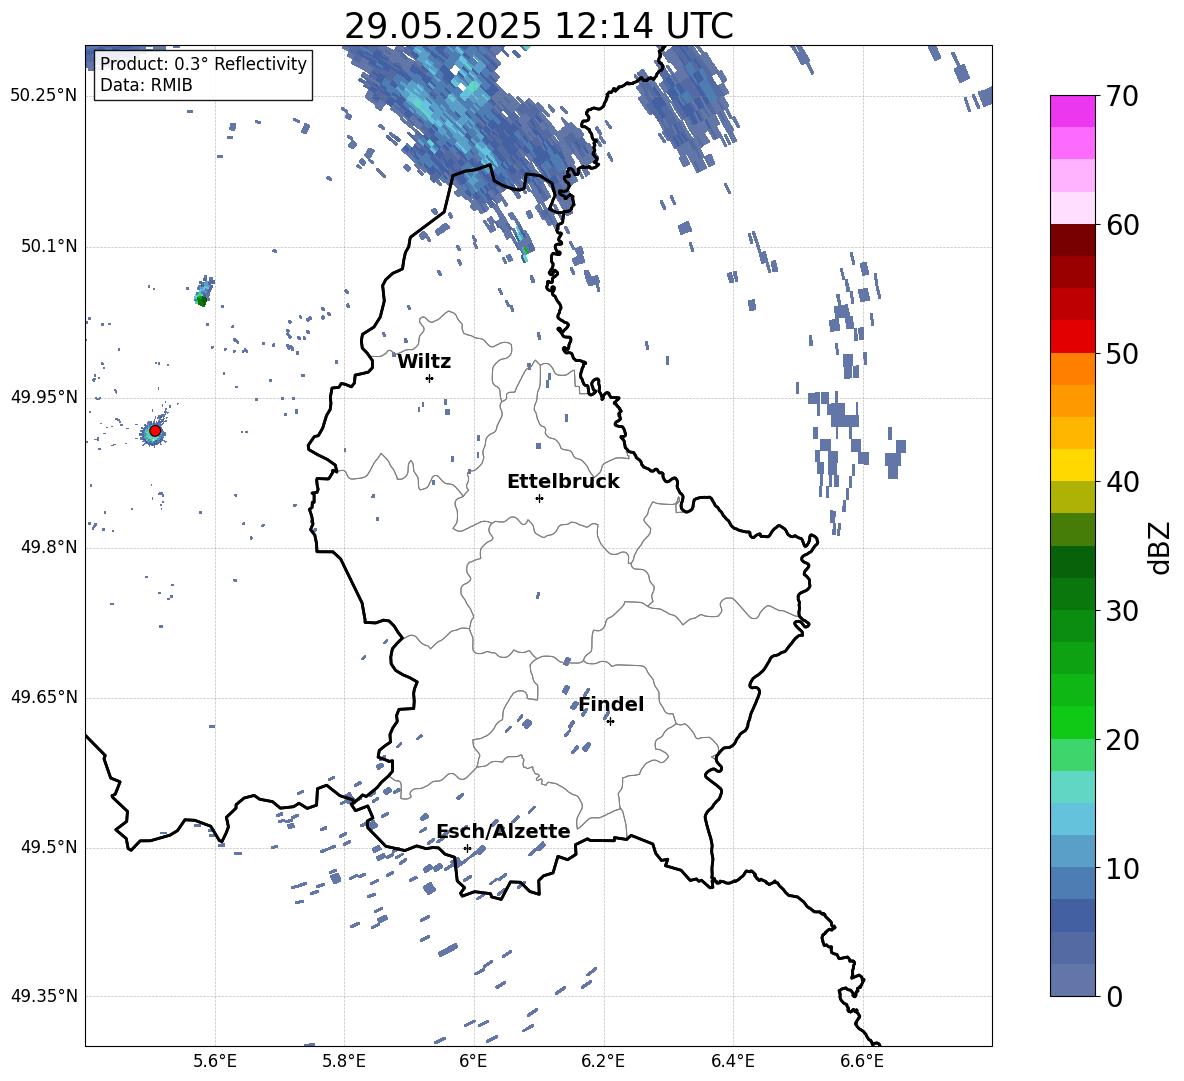Click the colorbar tick label 40

point(1122,482)
